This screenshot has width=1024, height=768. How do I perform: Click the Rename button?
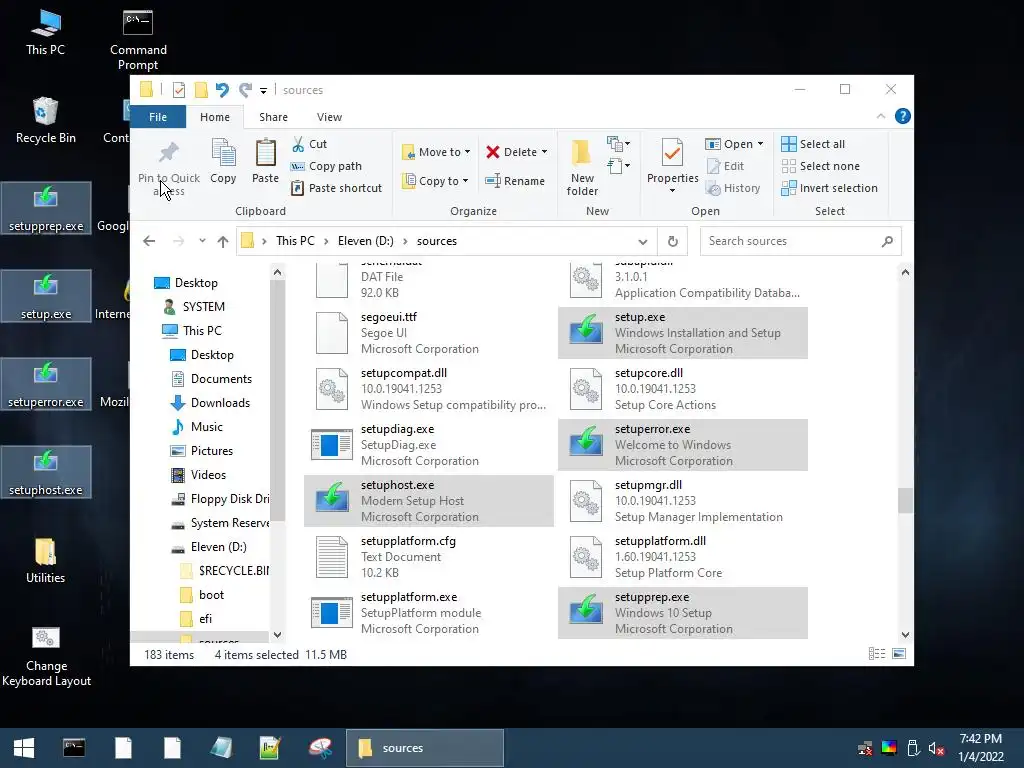tap(515, 181)
